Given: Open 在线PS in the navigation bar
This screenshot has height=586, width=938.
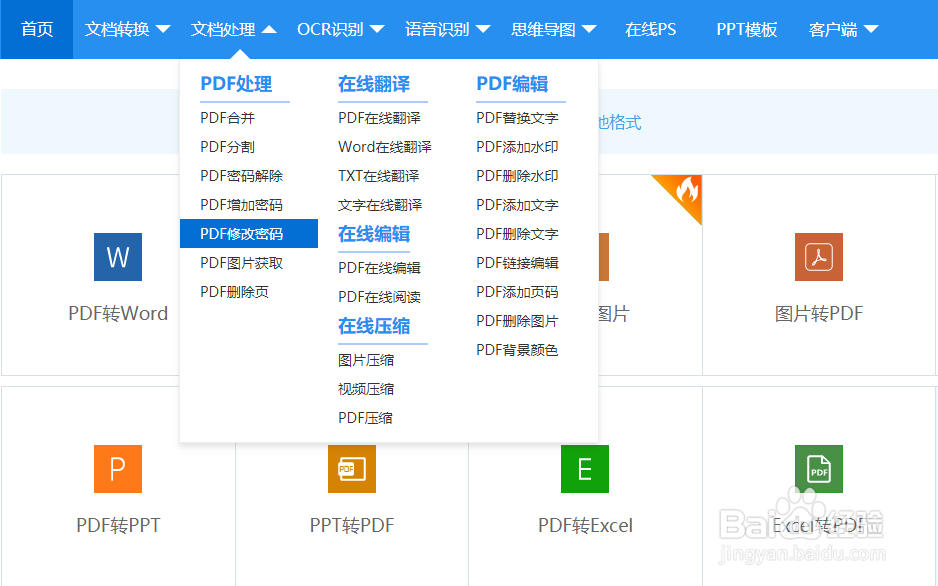Looking at the screenshot, I should [650, 29].
